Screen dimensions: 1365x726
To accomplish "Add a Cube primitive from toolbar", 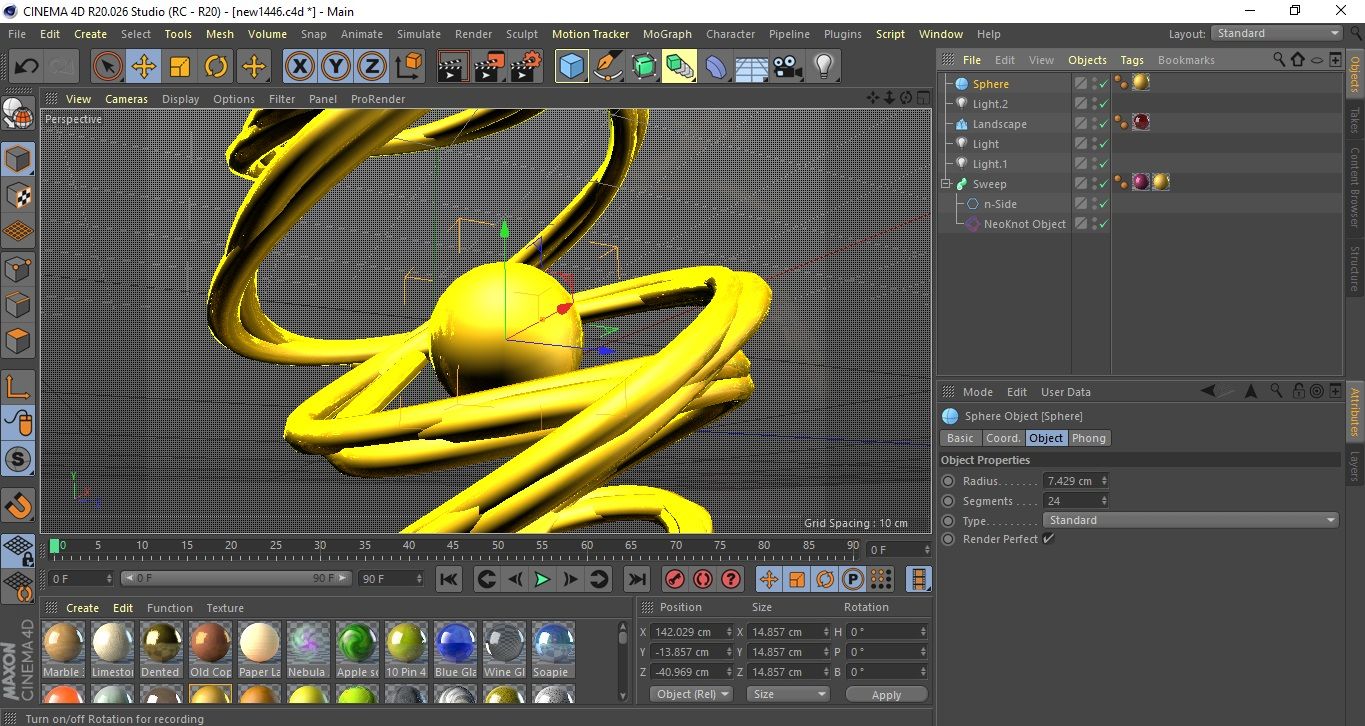I will [571, 67].
